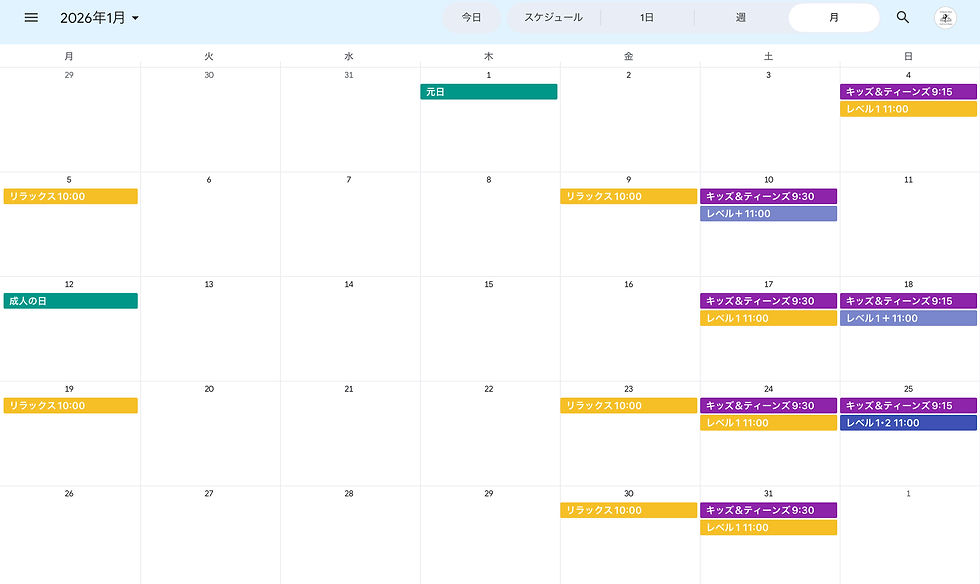980x584 pixels.
Task: Open レベル1 11:00 on January 17
Action: click(x=768, y=318)
